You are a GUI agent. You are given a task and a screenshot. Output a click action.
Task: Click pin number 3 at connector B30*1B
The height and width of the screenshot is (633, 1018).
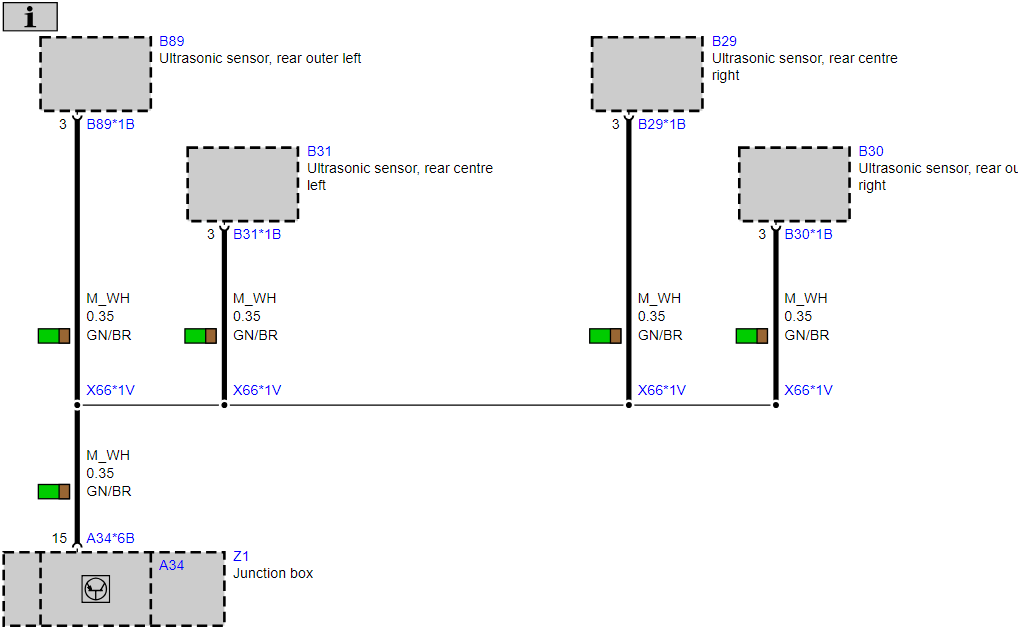pyautogui.click(x=762, y=234)
